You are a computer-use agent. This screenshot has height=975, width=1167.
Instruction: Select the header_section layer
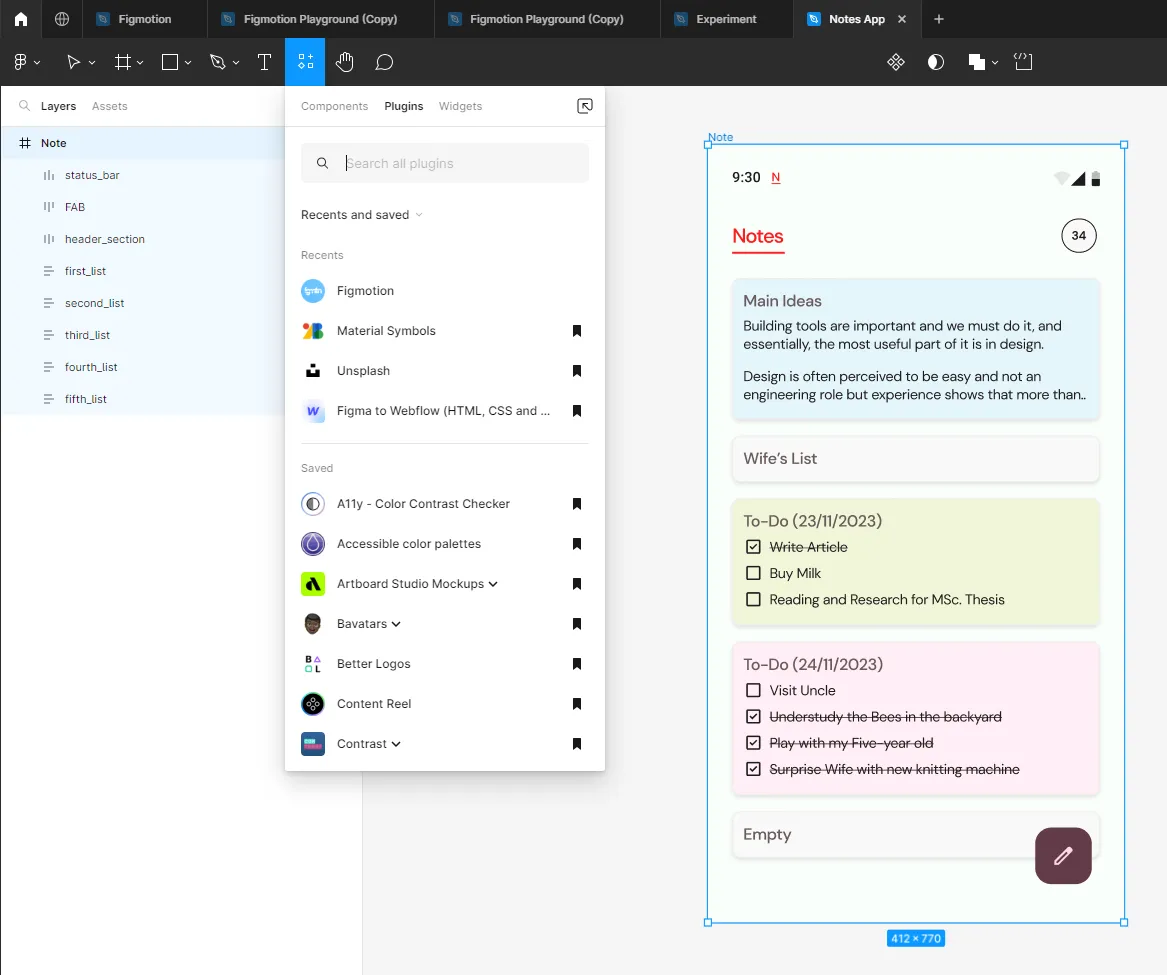pos(105,239)
